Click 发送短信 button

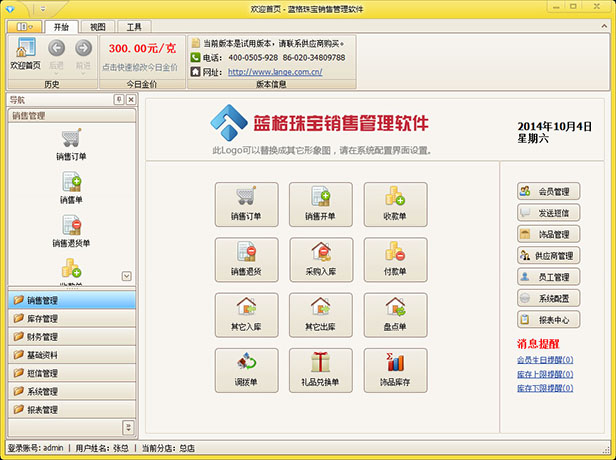point(548,213)
